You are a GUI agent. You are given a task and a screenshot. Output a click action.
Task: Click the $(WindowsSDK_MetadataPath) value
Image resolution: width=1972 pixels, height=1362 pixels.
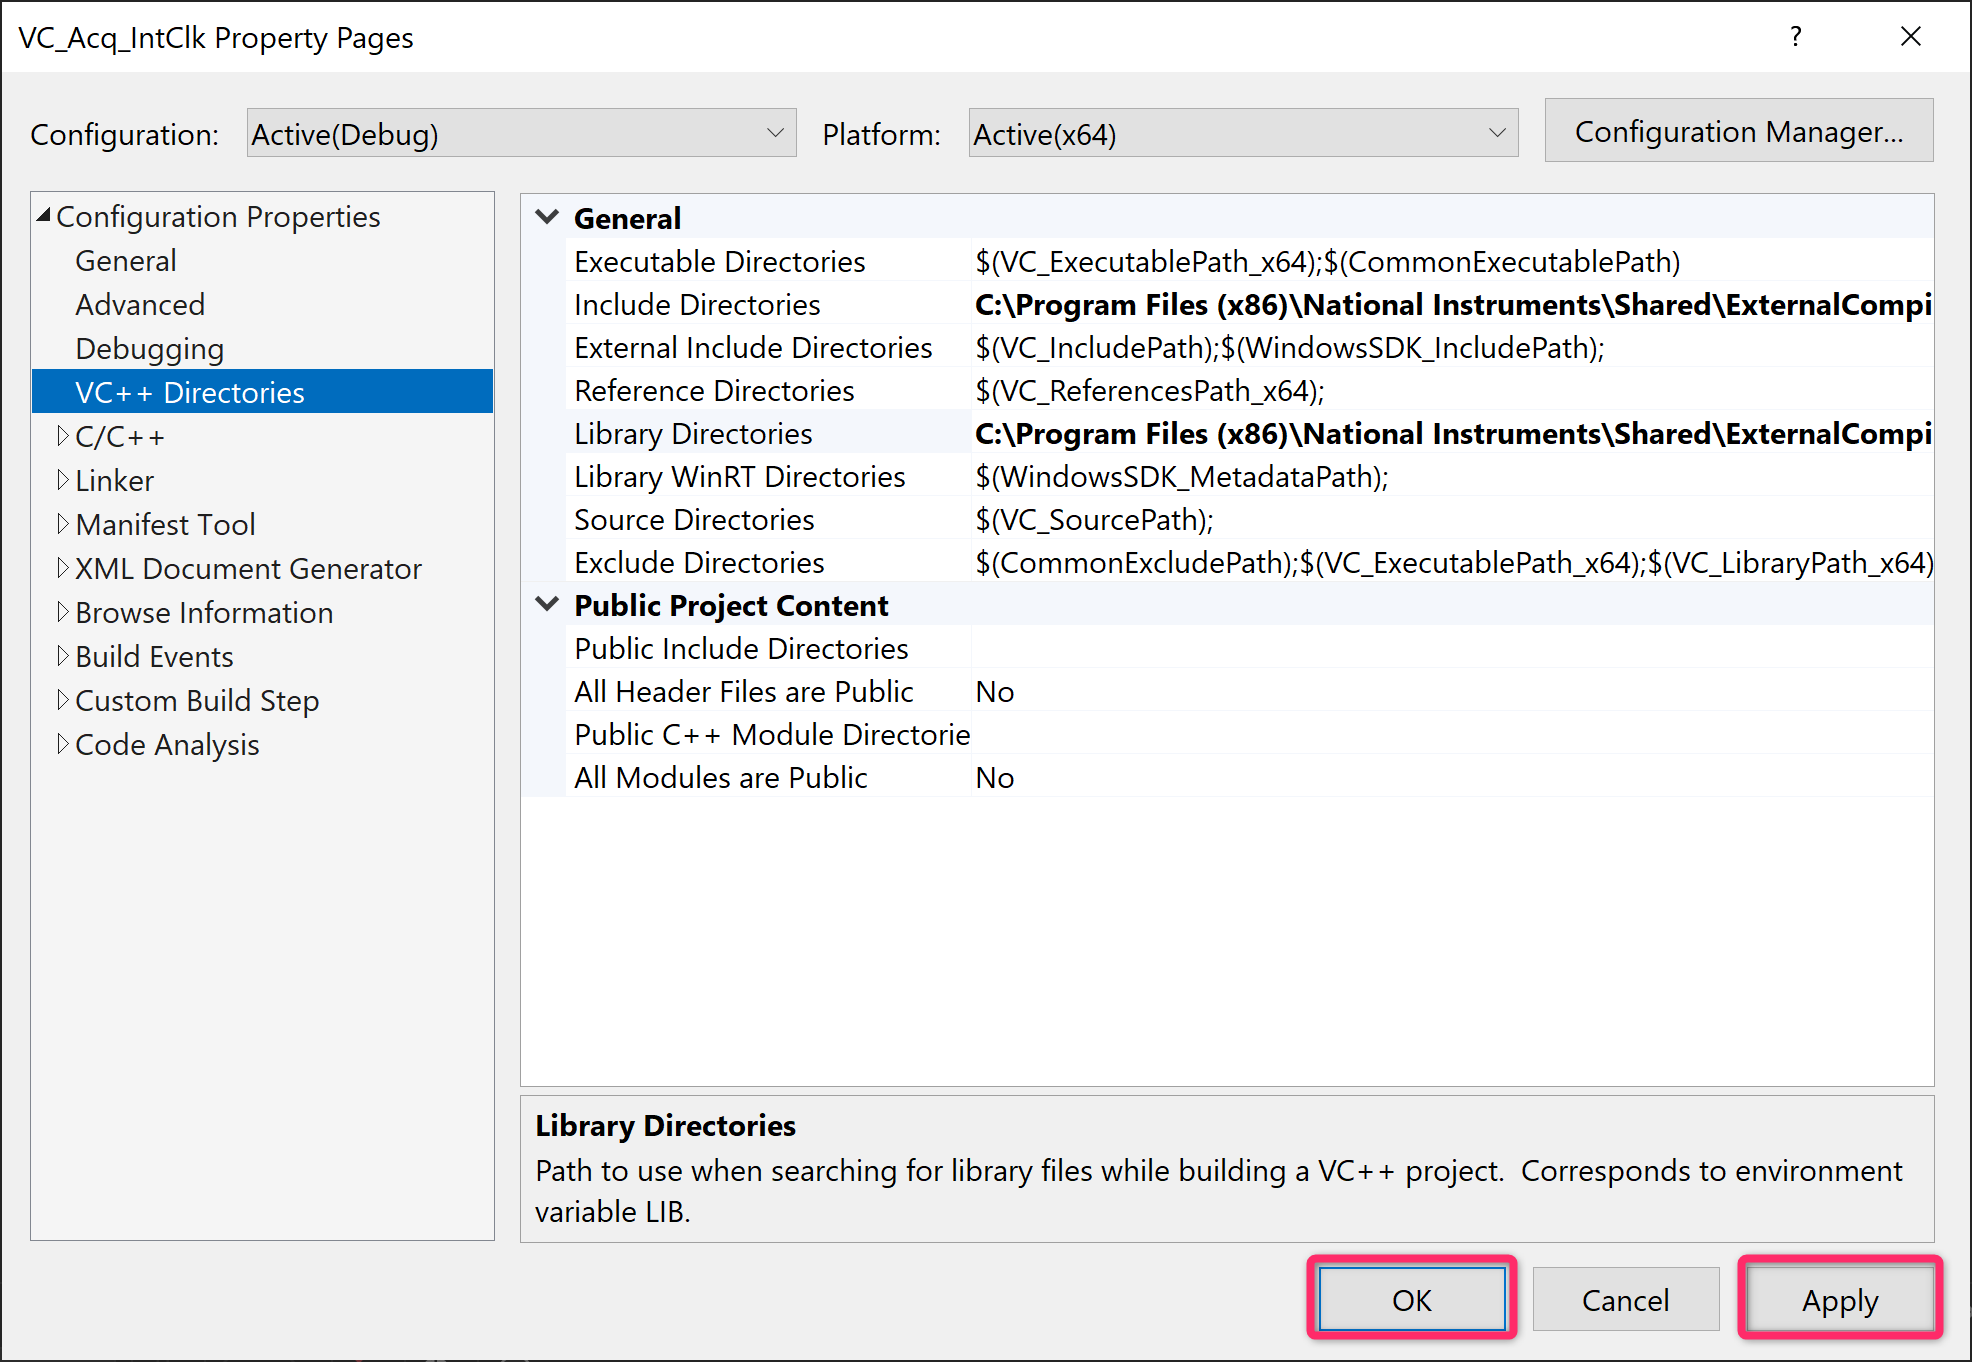[1452, 477]
